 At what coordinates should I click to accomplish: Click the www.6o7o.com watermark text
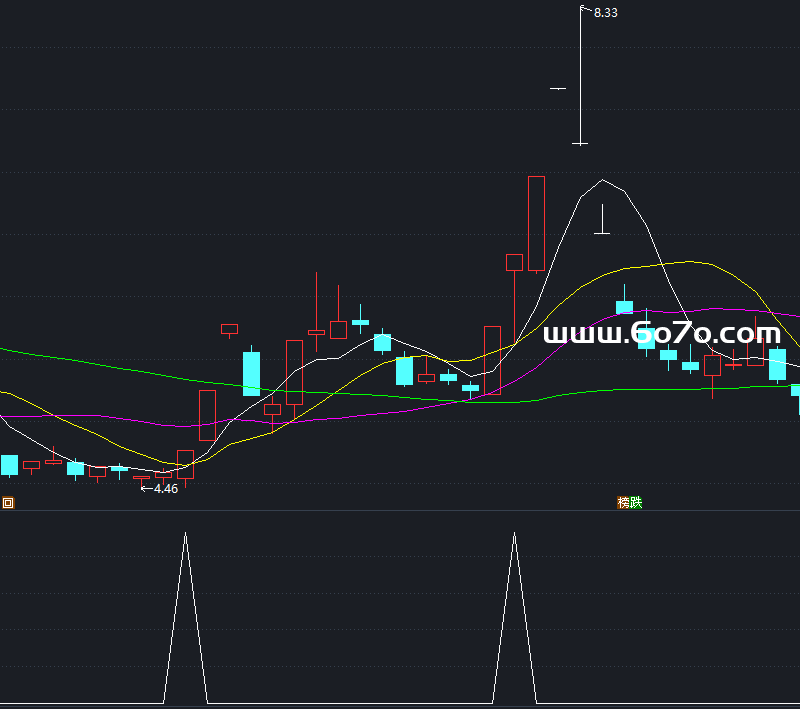pyautogui.click(x=661, y=334)
